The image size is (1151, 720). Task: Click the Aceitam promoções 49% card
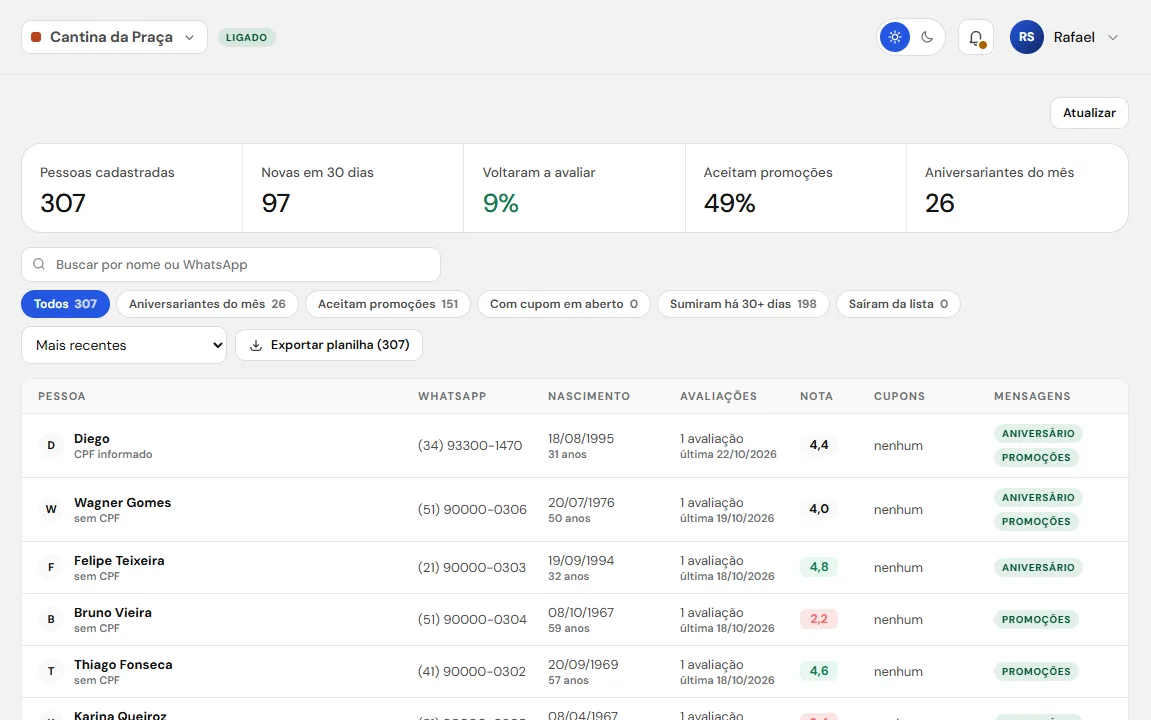pos(796,189)
